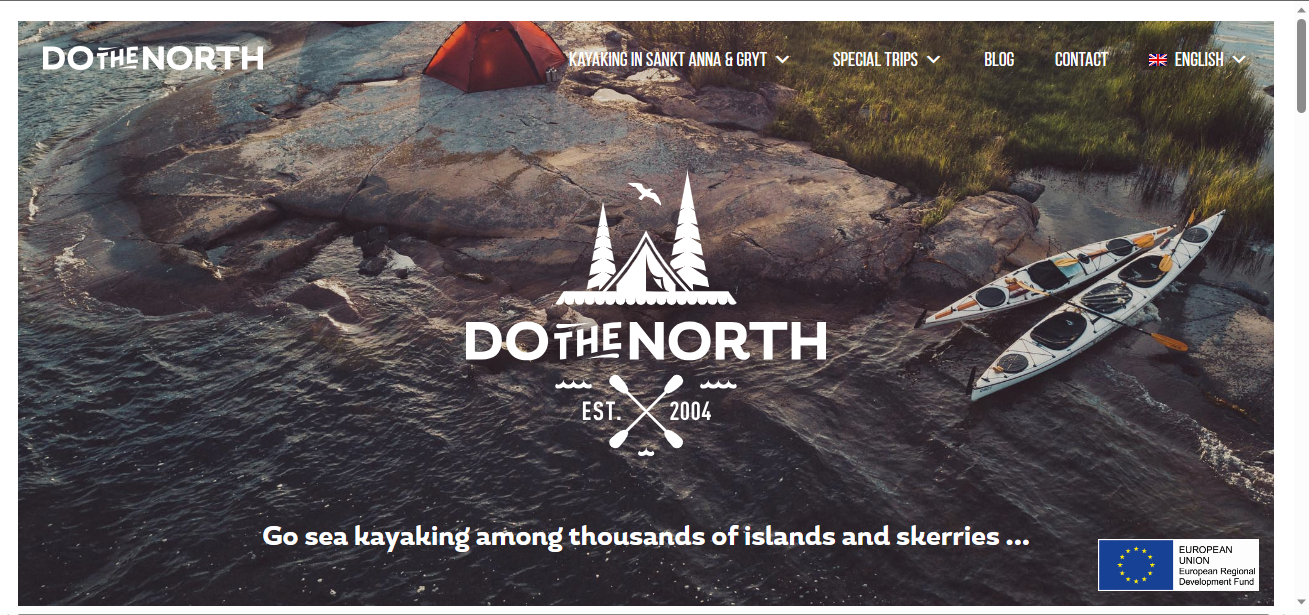
Task: Click the sea kayaking tagline headline
Action: coord(646,536)
